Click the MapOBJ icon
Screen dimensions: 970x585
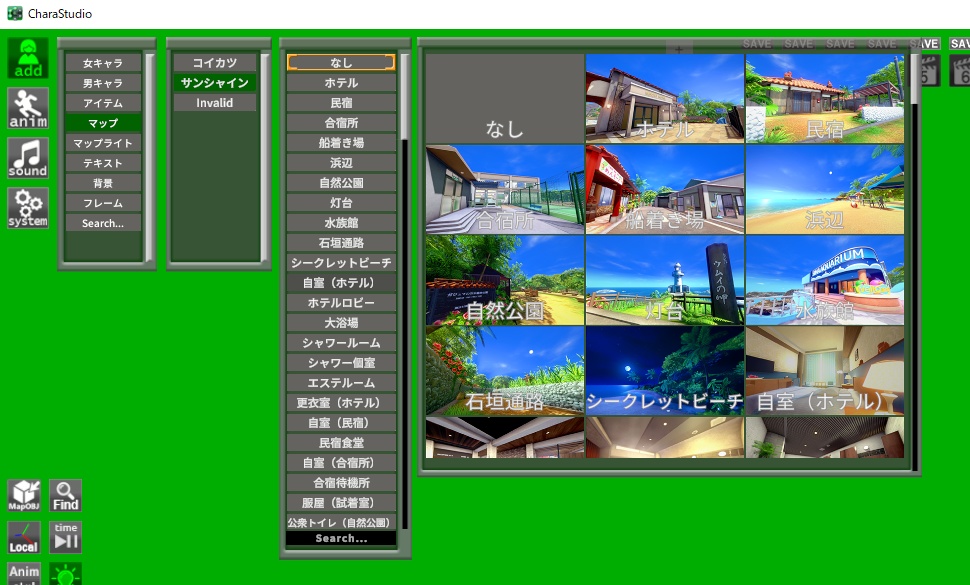[x=24, y=495]
